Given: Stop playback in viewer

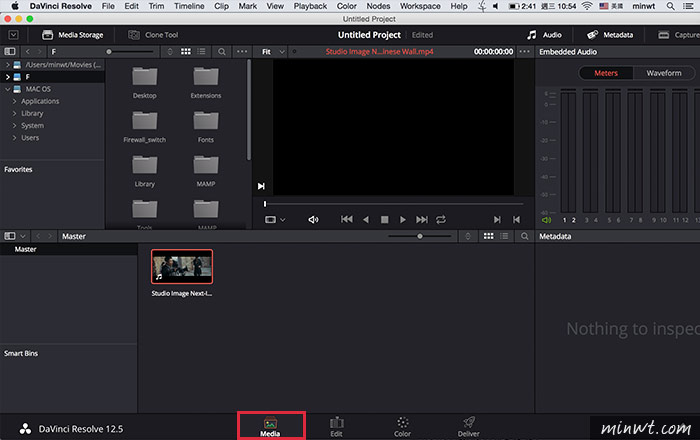Looking at the screenshot, I should [x=384, y=220].
